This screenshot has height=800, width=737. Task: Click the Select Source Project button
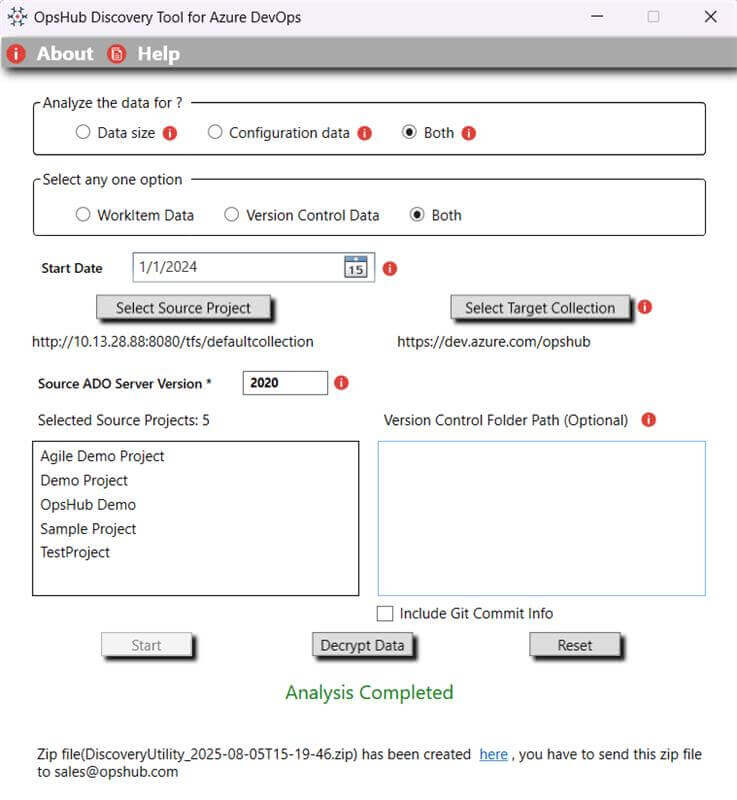(184, 308)
